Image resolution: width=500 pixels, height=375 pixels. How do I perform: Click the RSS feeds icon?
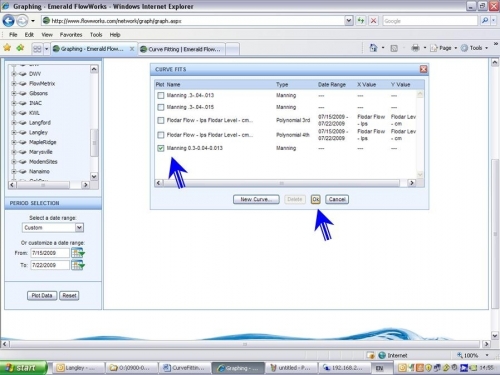pyautogui.click(x=394, y=48)
